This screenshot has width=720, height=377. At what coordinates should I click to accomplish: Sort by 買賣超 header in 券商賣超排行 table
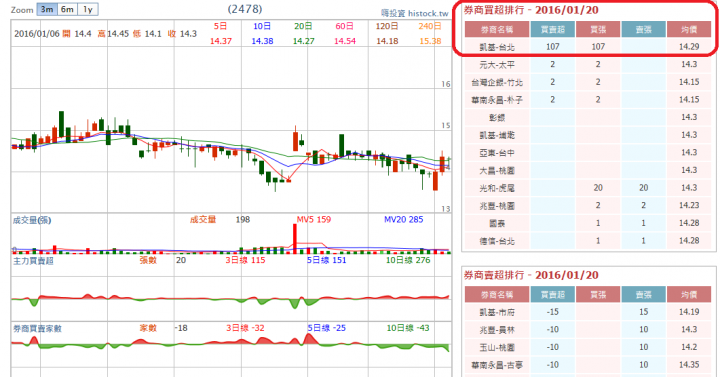pos(552,294)
